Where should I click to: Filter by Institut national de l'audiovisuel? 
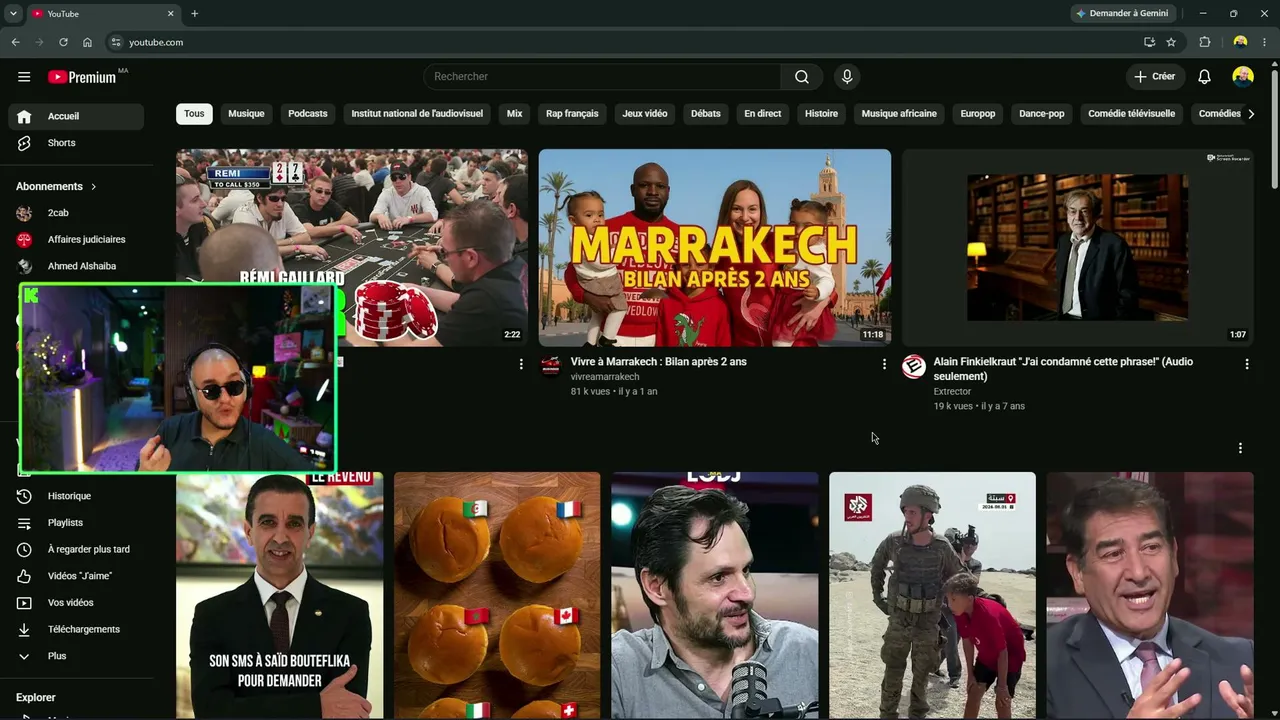click(417, 114)
